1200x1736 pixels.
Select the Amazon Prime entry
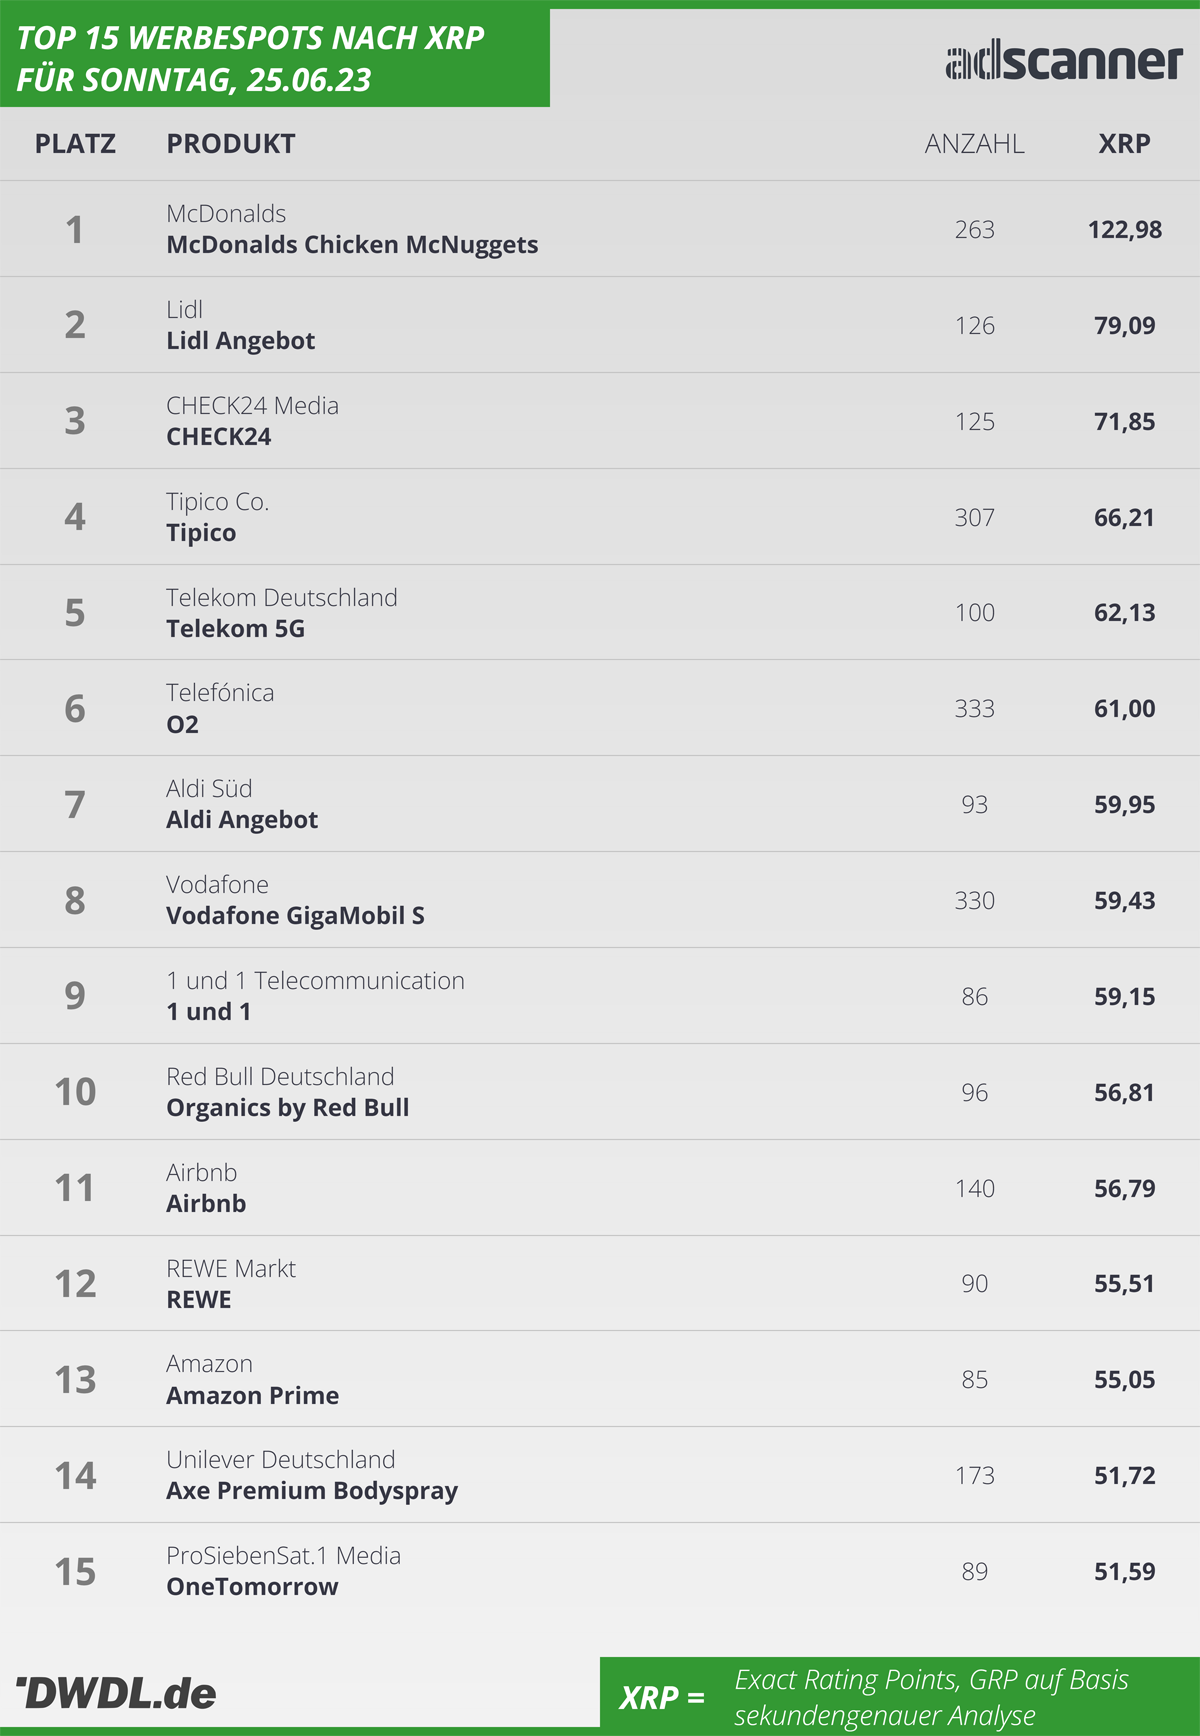tap(252, 1396)
